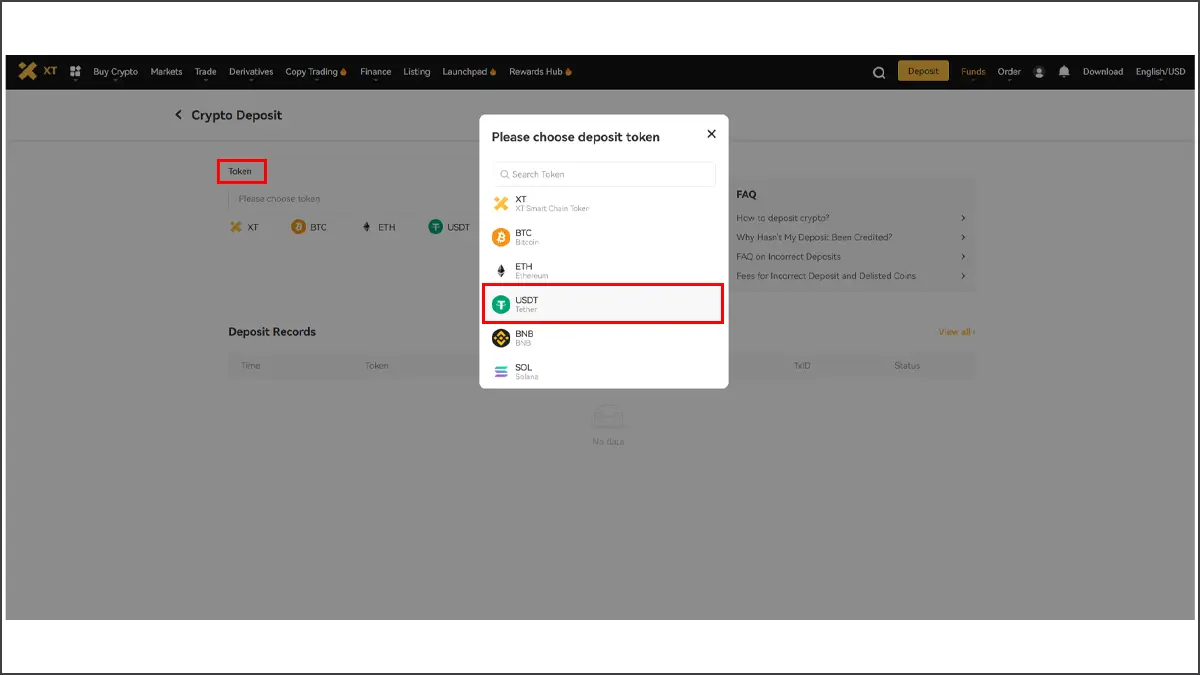Select BNB token in the dialog
This screenshot has width=1200, height=675.
(x=603, y=338)
